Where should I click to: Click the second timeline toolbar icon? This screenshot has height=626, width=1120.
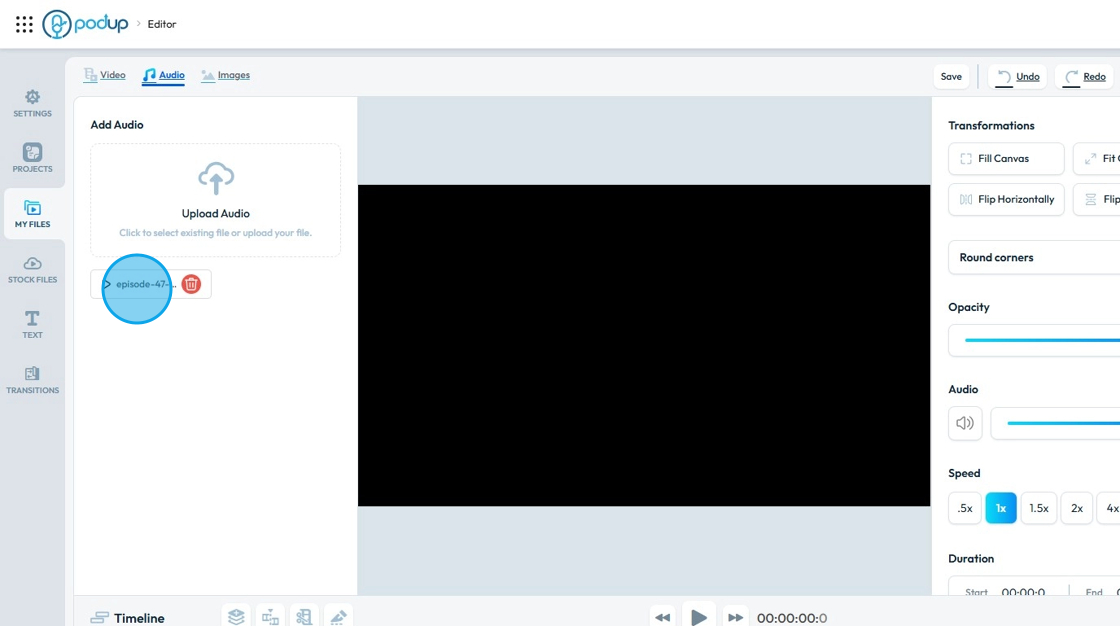pos(270,616)
